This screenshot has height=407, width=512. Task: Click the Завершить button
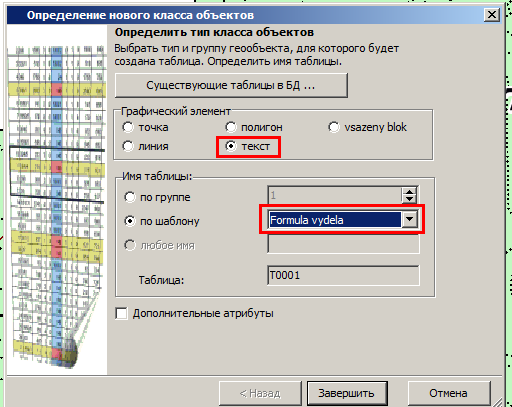(x=347, y=393)
